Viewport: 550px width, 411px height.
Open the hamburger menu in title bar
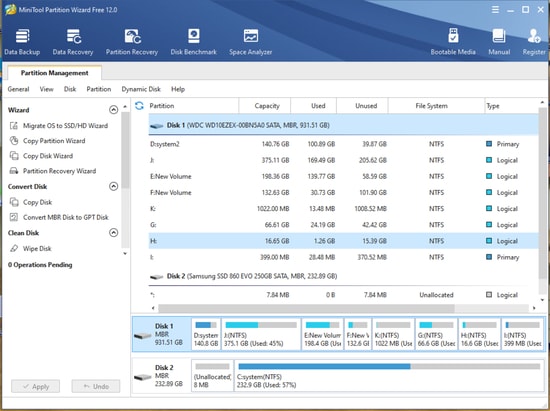(495, 10)
